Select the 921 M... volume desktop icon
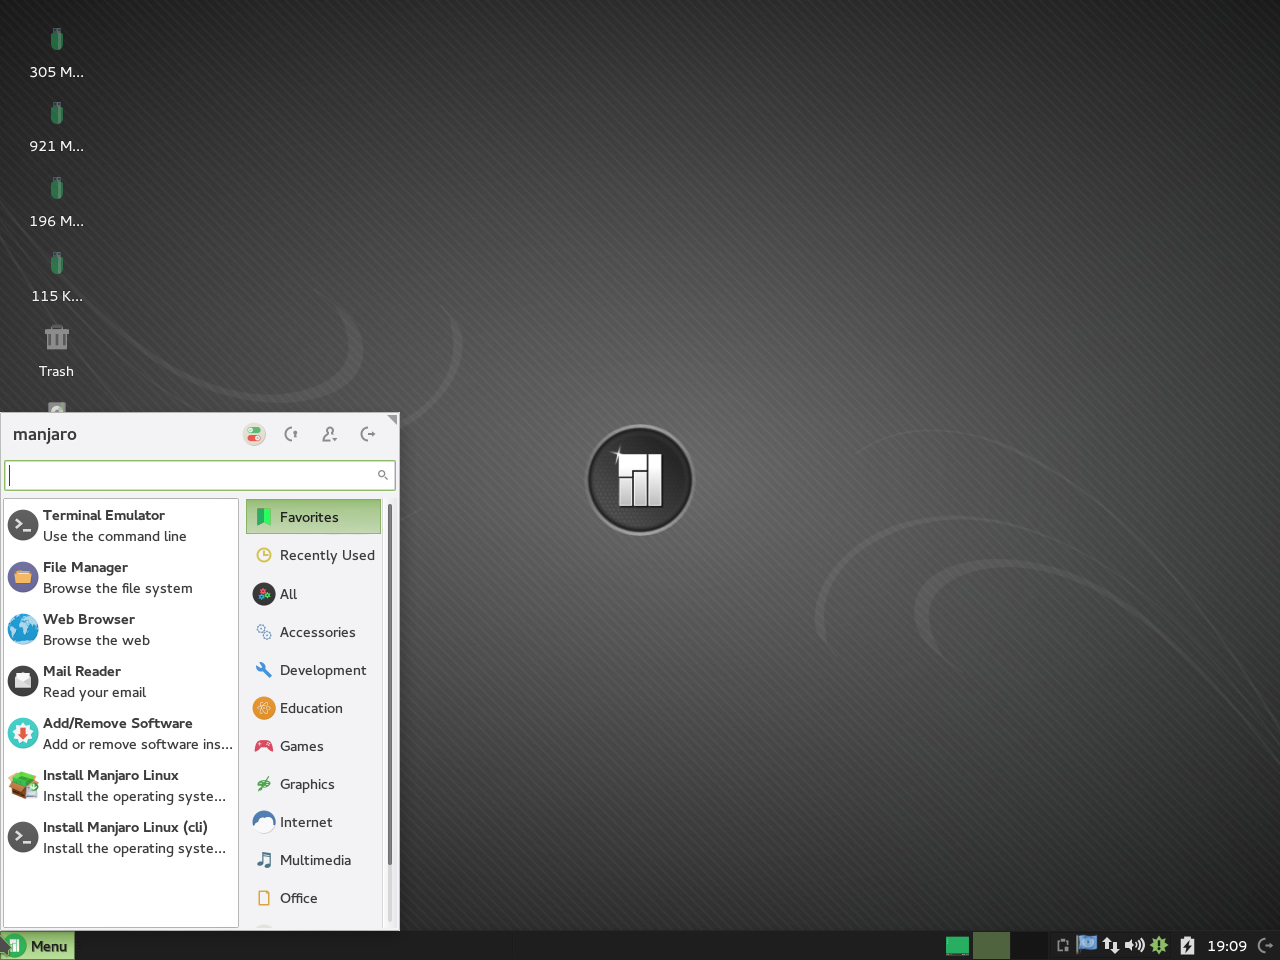Screen dimensions: 1280x960 click(x=57, y=127)
